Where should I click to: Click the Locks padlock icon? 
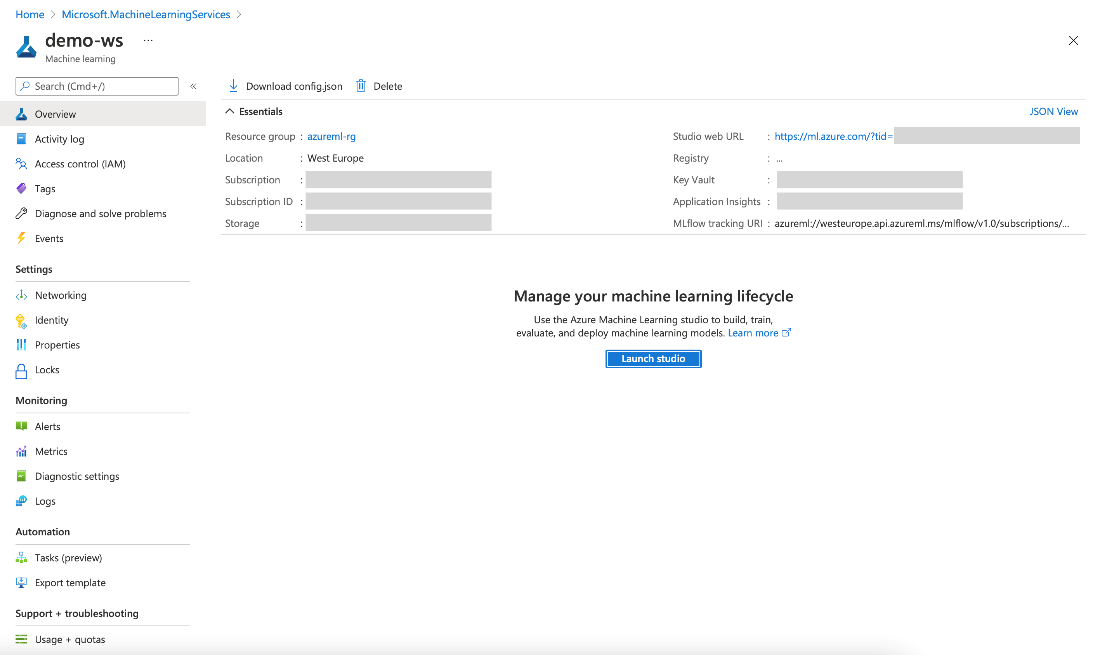coord(22,370)
